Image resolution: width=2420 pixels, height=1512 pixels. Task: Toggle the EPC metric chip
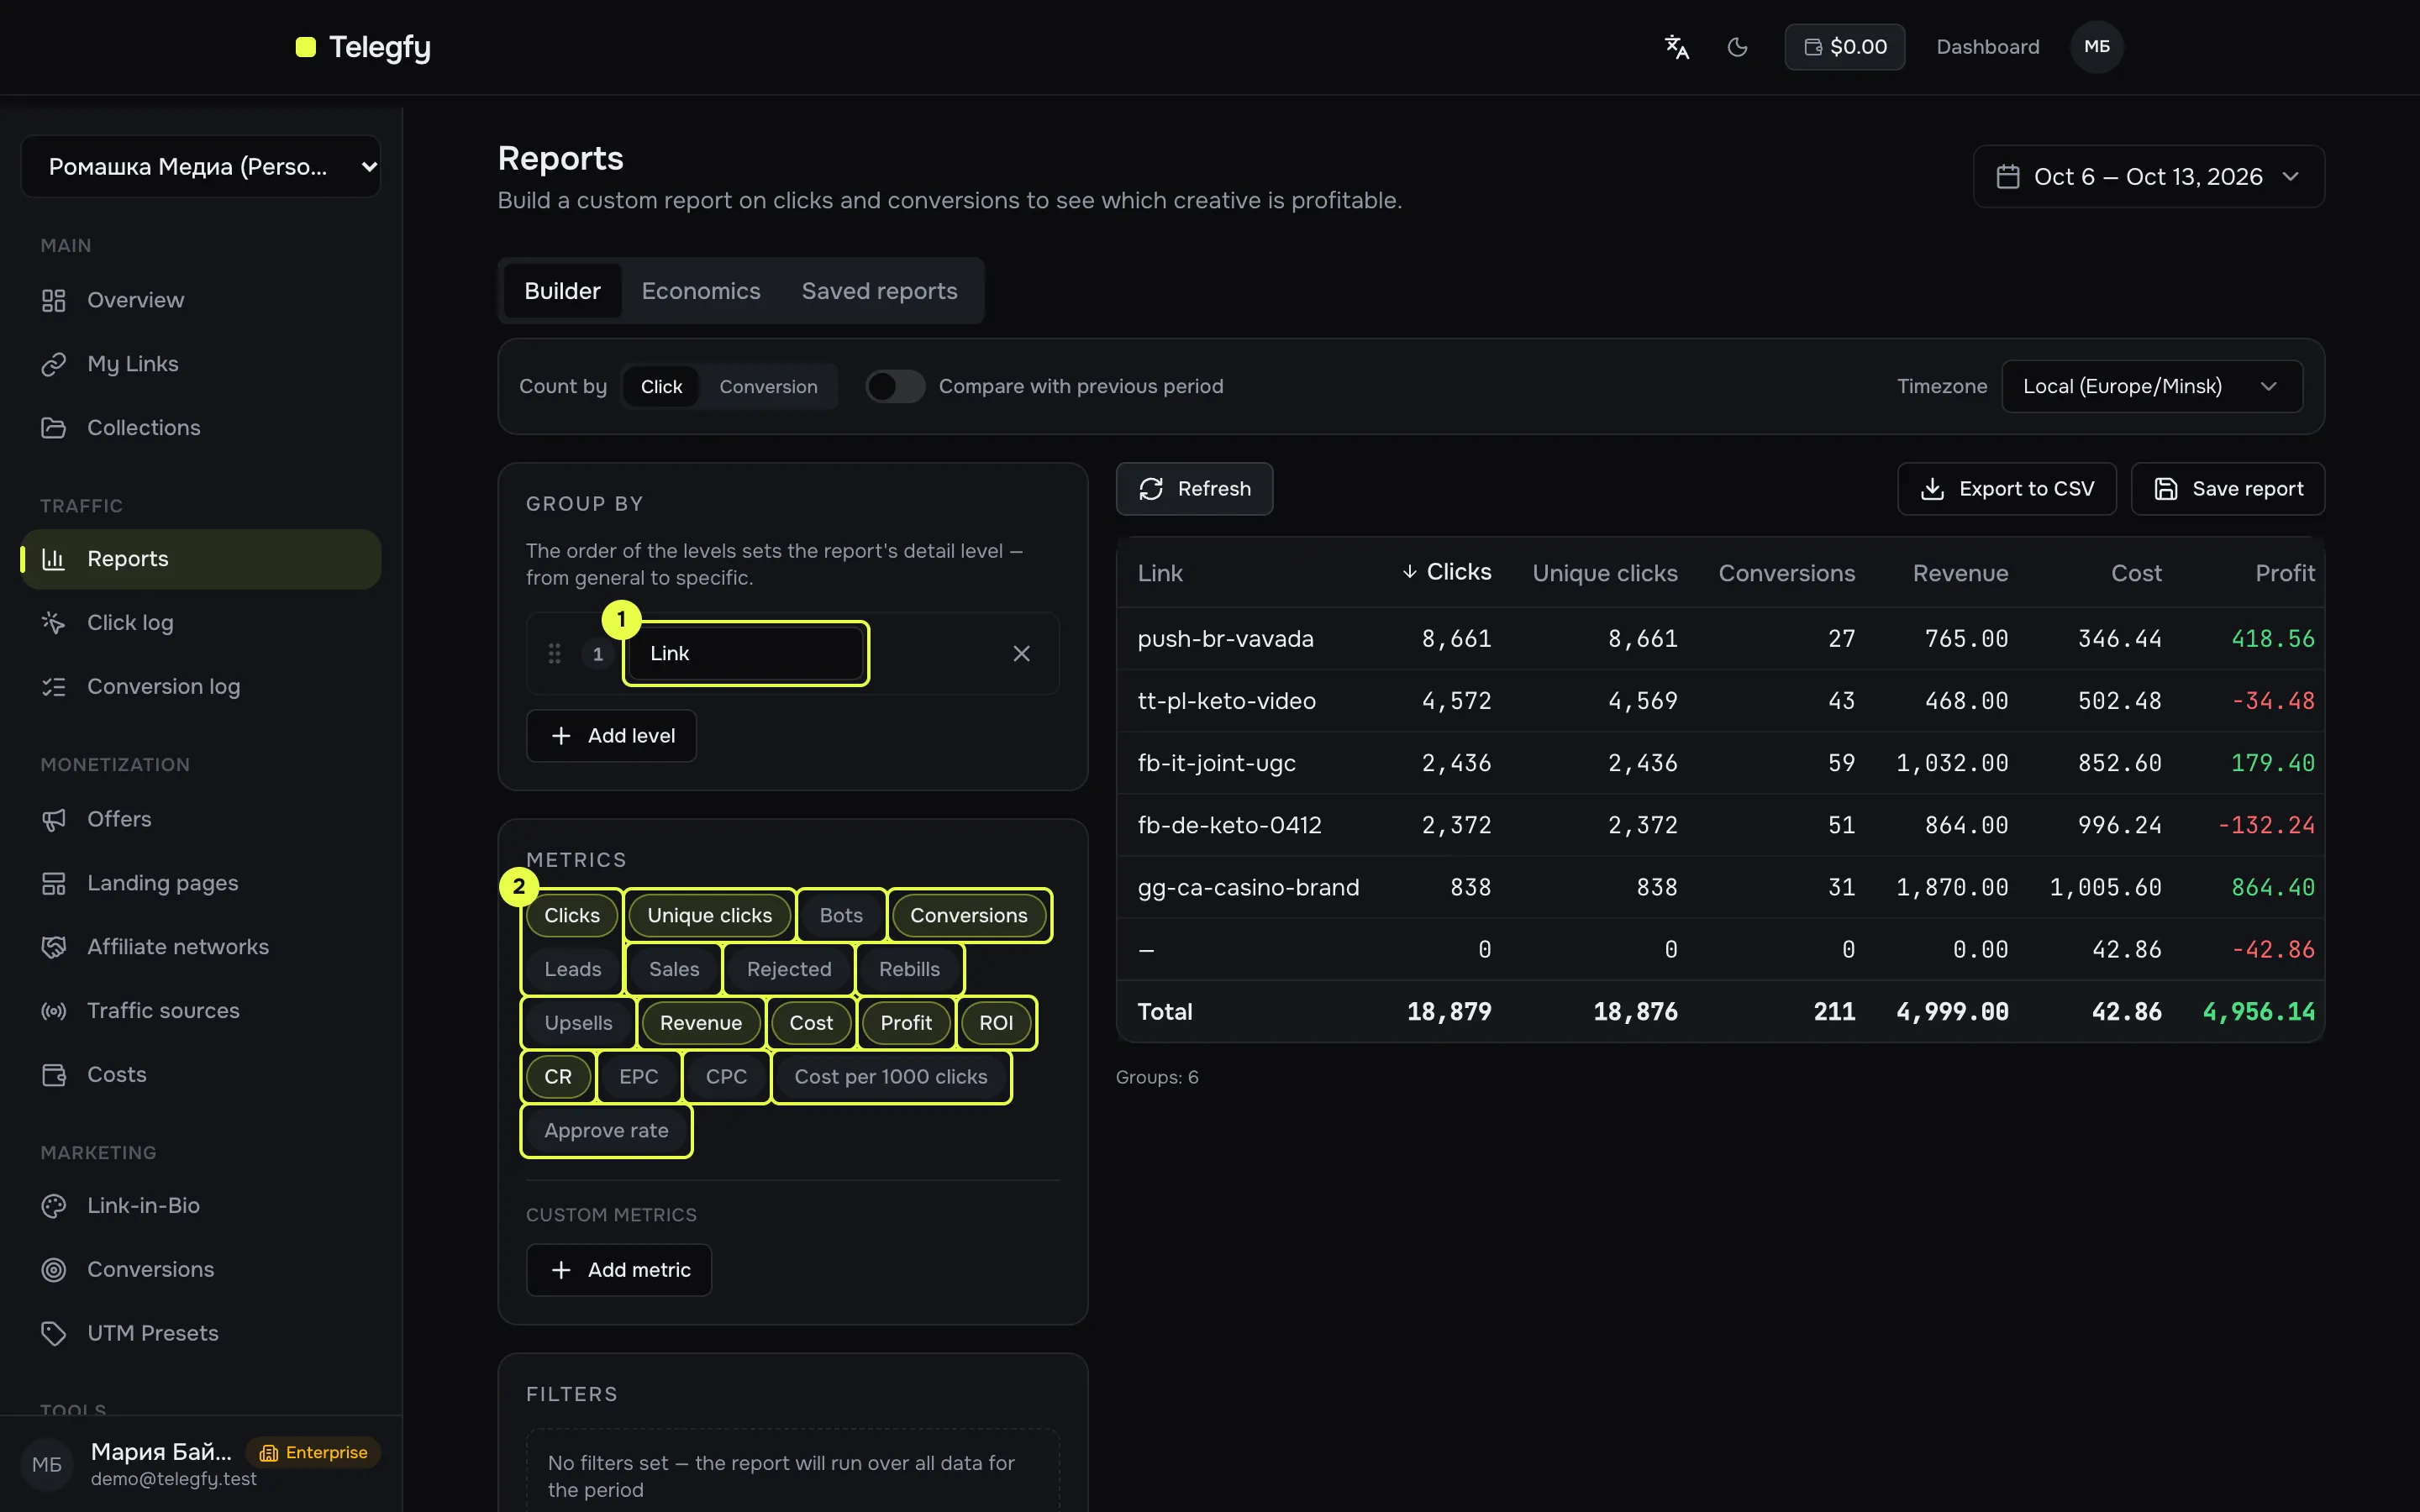pos(638,1077)
